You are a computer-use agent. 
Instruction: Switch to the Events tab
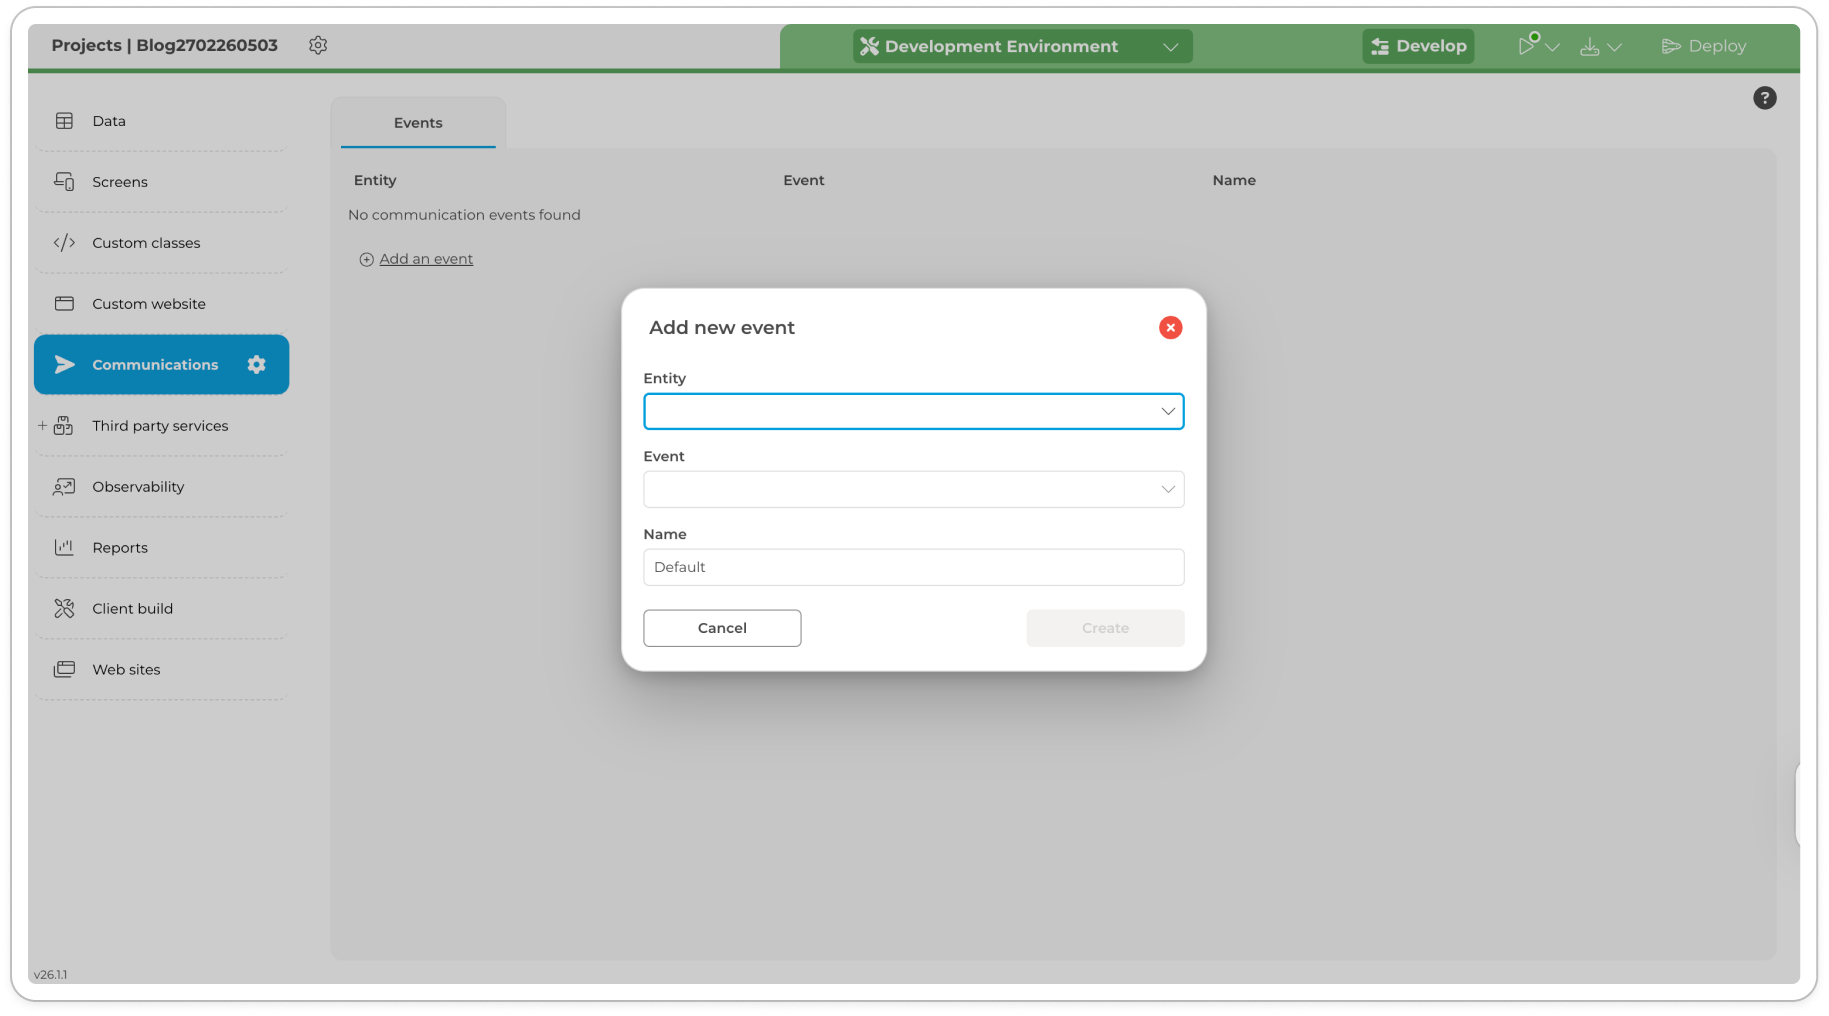click(x=418, y=123)
